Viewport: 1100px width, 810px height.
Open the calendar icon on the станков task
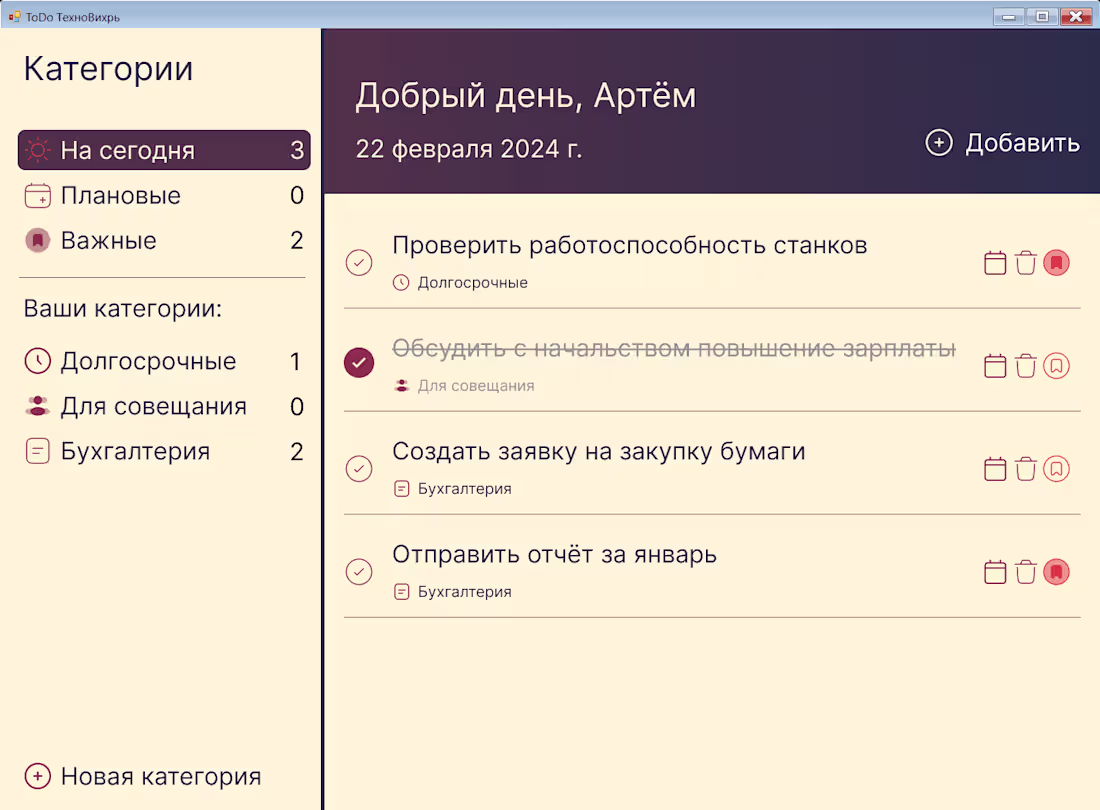coord(995,262)
